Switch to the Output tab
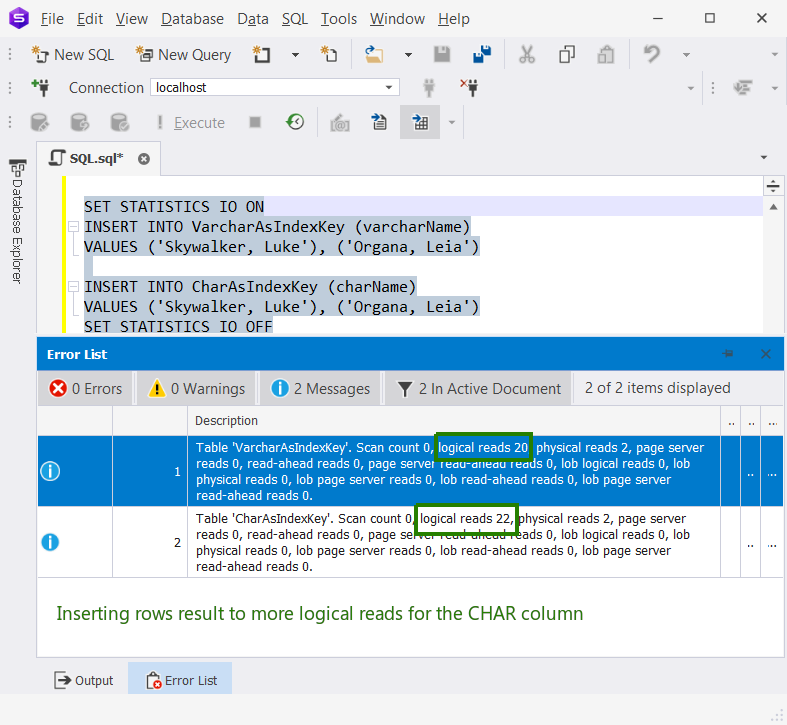Image resolution: width=787 pixels, height=725 pixels. click(84, 680)
